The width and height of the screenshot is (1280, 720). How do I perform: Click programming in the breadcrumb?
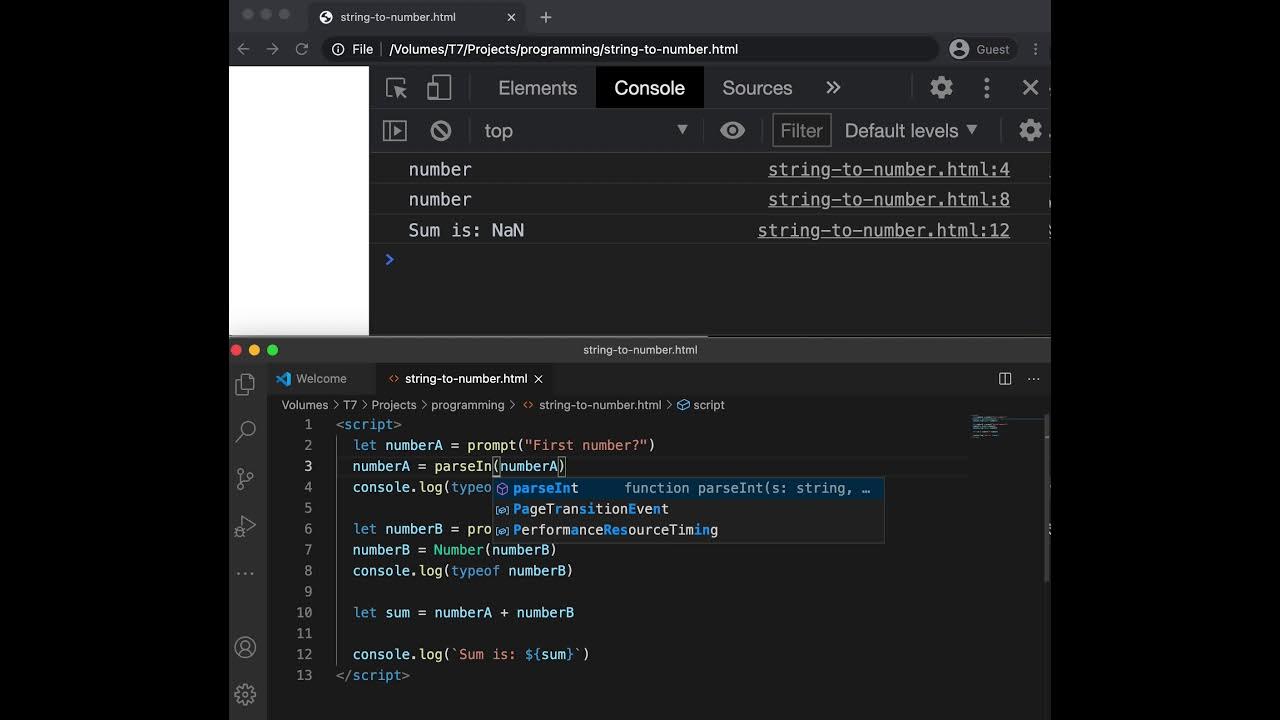468,405
